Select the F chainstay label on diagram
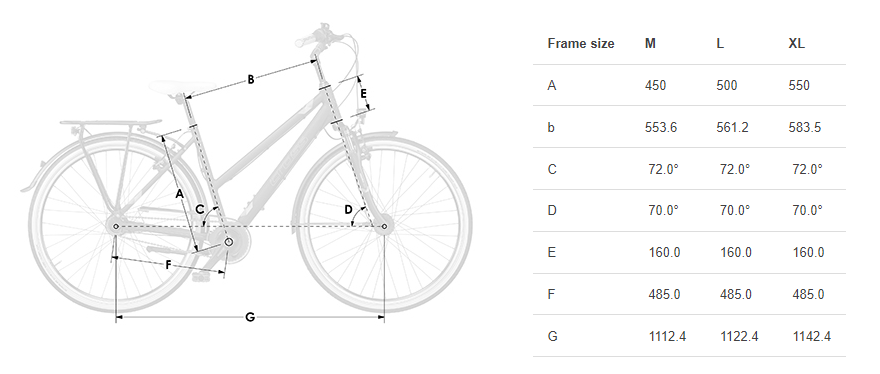 point(168,266)
